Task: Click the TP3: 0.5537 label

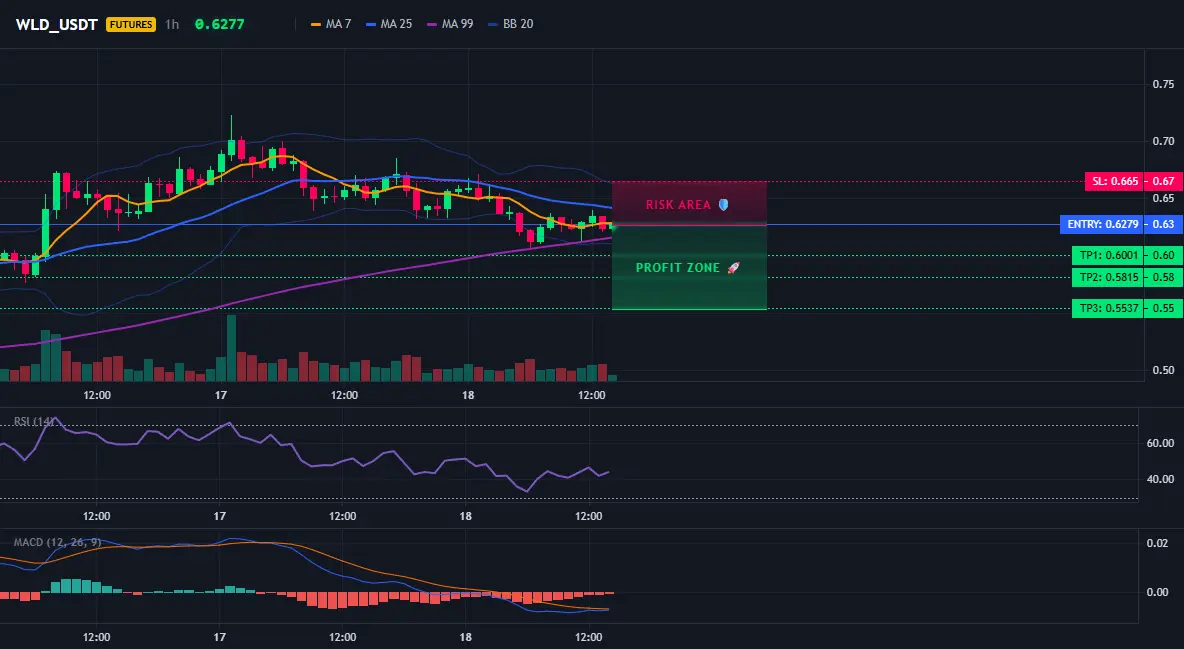Action: [1107, 308]
